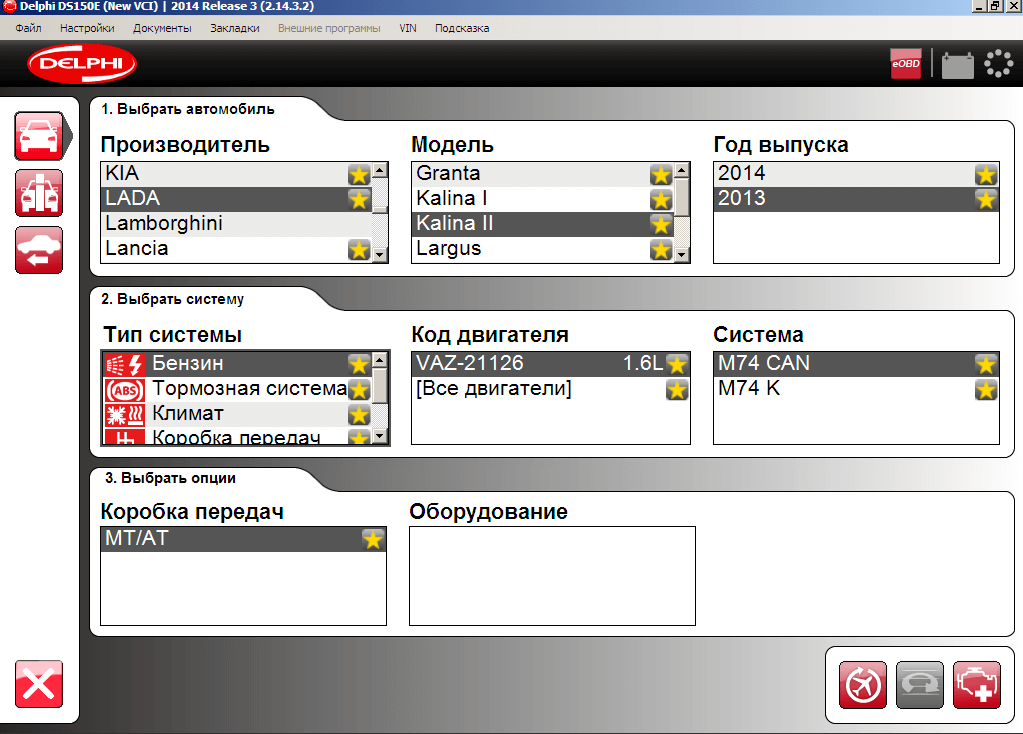Open the Файл menu

[29, 28]
